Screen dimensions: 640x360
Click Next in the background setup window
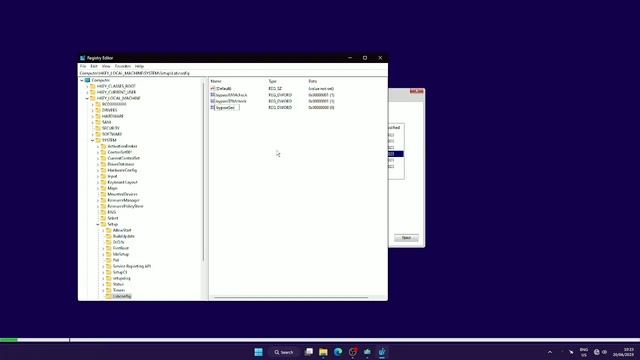tap(406, 238)
